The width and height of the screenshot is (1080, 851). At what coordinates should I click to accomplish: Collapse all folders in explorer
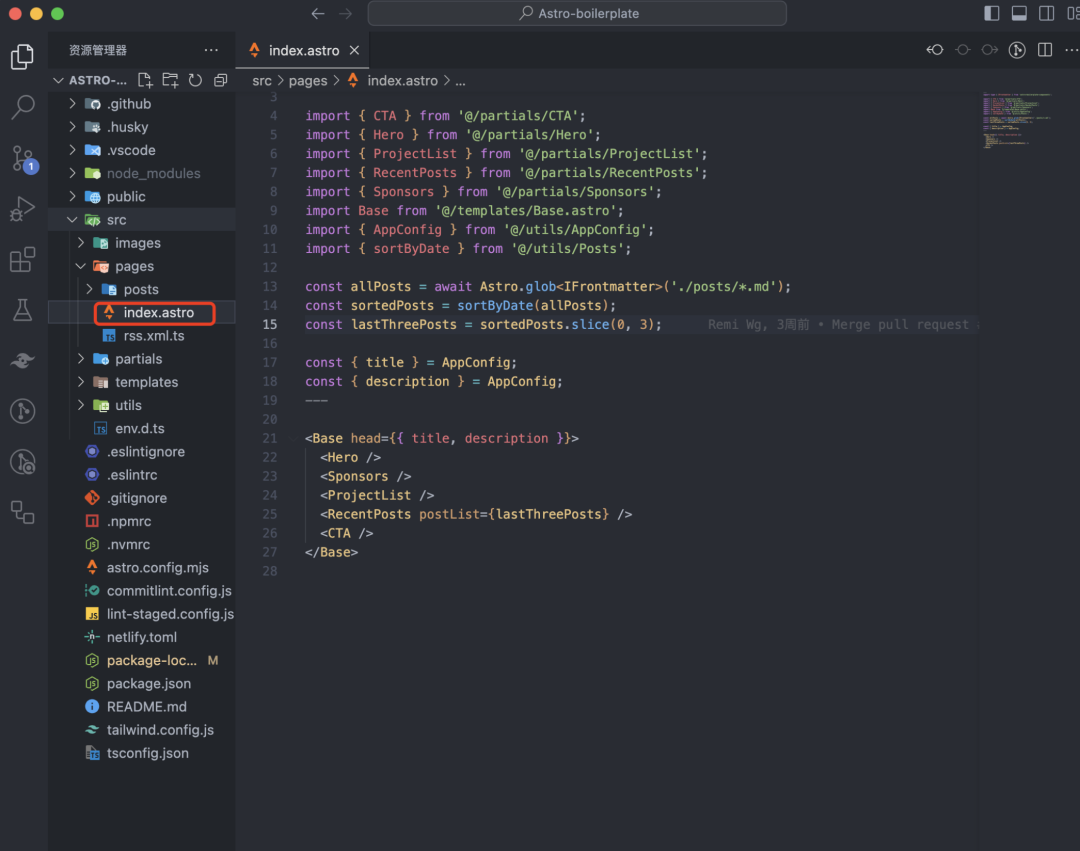[x=221, y=80]
